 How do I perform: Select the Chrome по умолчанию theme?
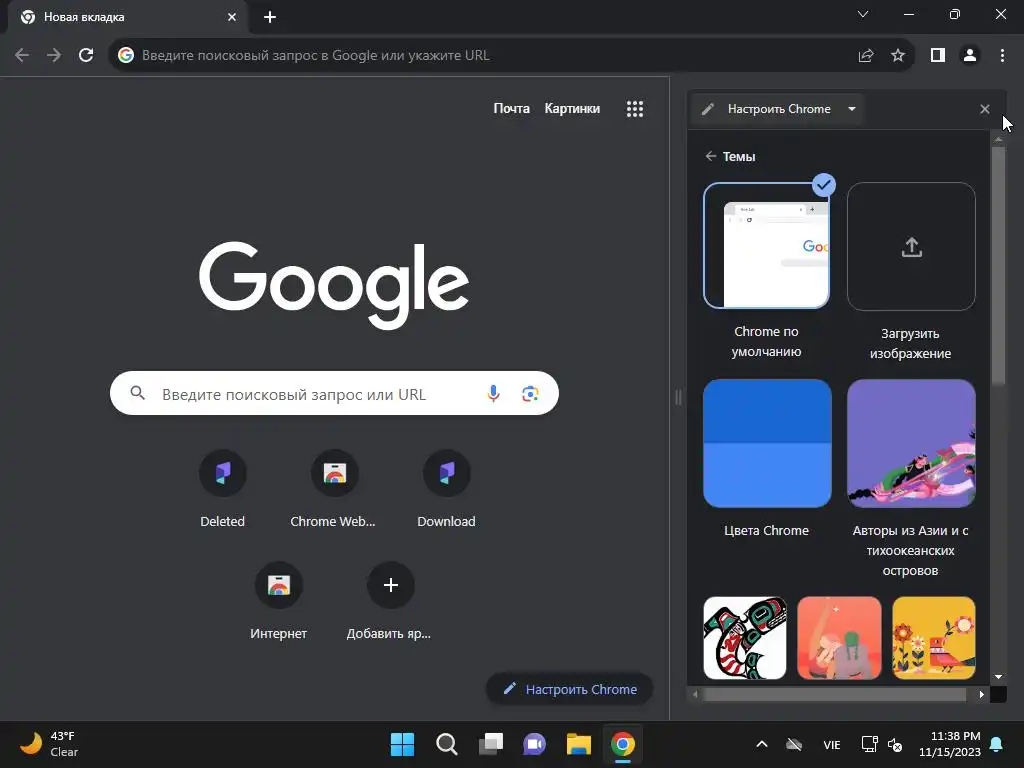pos(767,246)
